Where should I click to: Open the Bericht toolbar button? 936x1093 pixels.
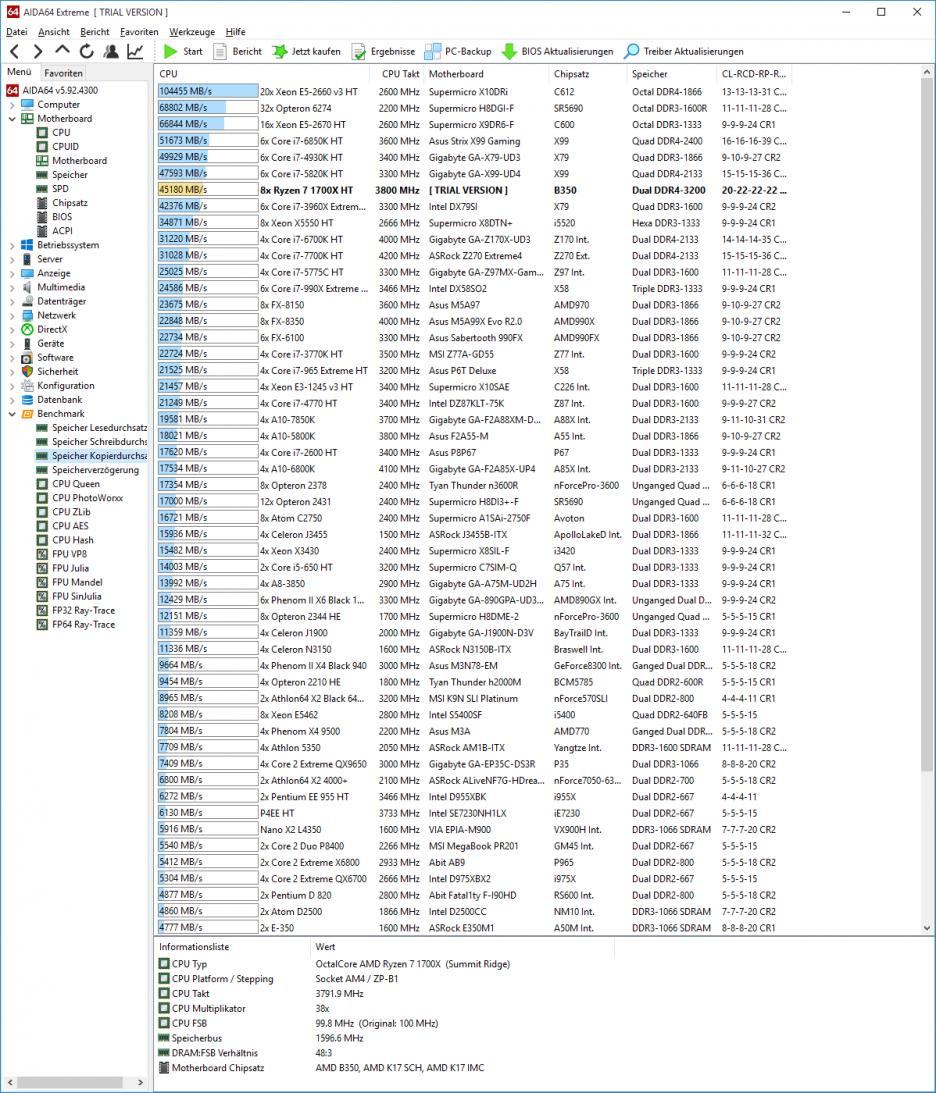(x=238, y=52)
